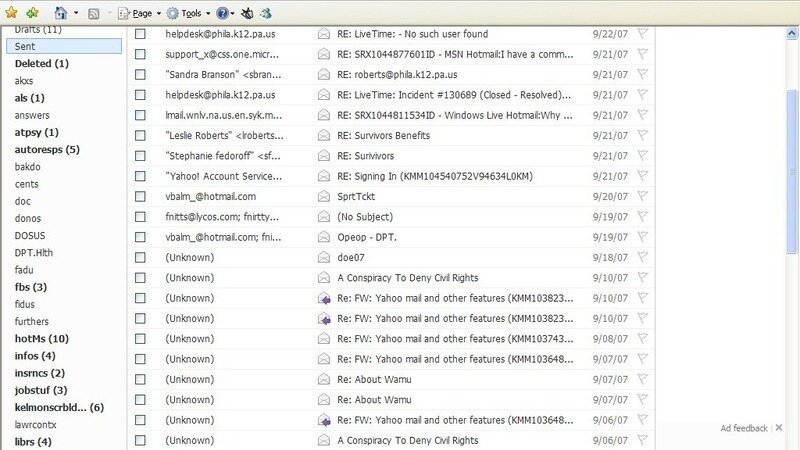The height and width of the screenshot is (450, 800).
Task: Open the Tools menu
Action: (190, 14)
